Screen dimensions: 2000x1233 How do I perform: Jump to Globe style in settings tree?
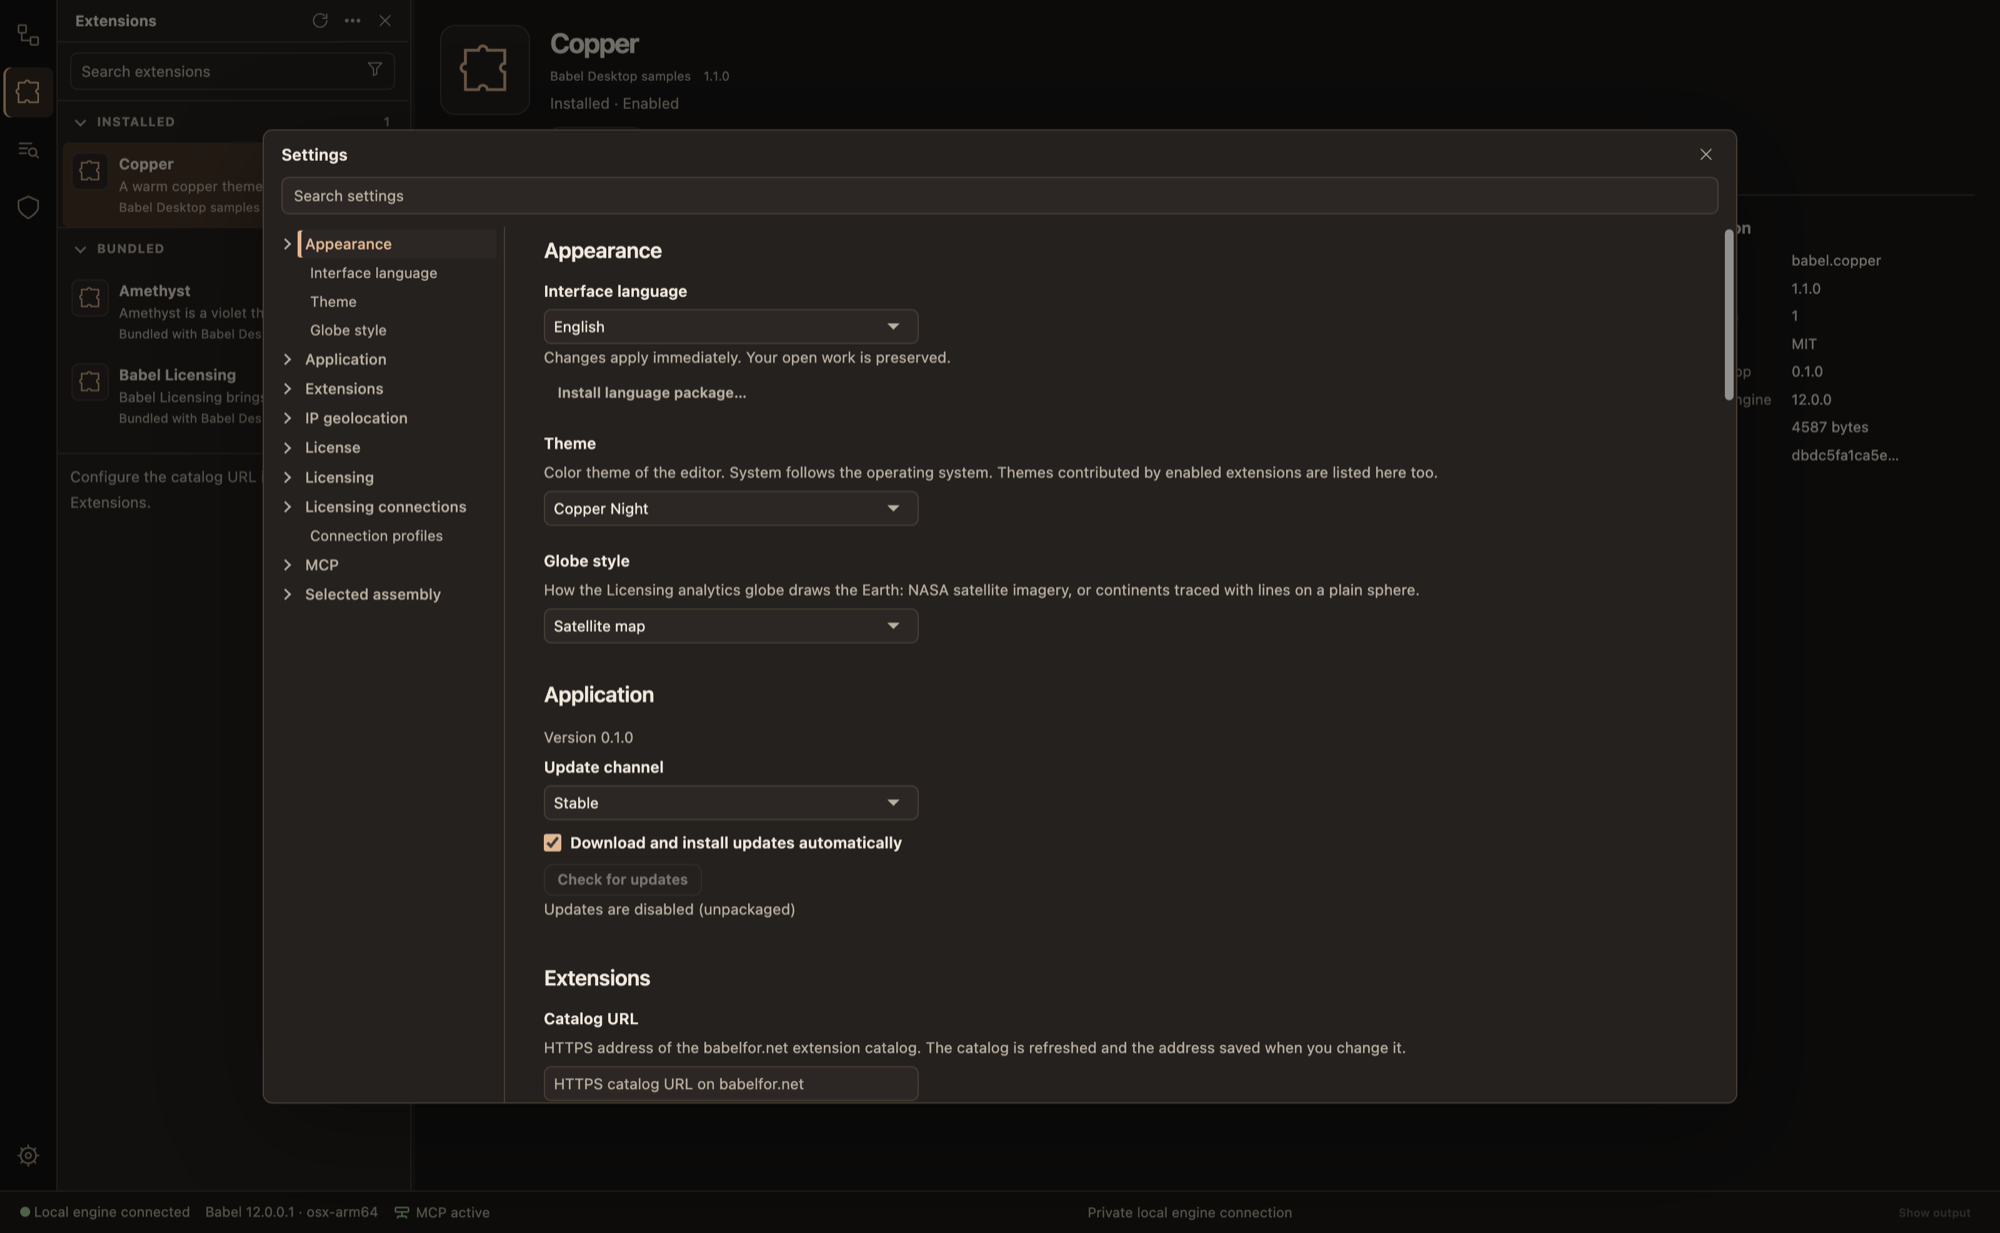(x=348, y=330)
